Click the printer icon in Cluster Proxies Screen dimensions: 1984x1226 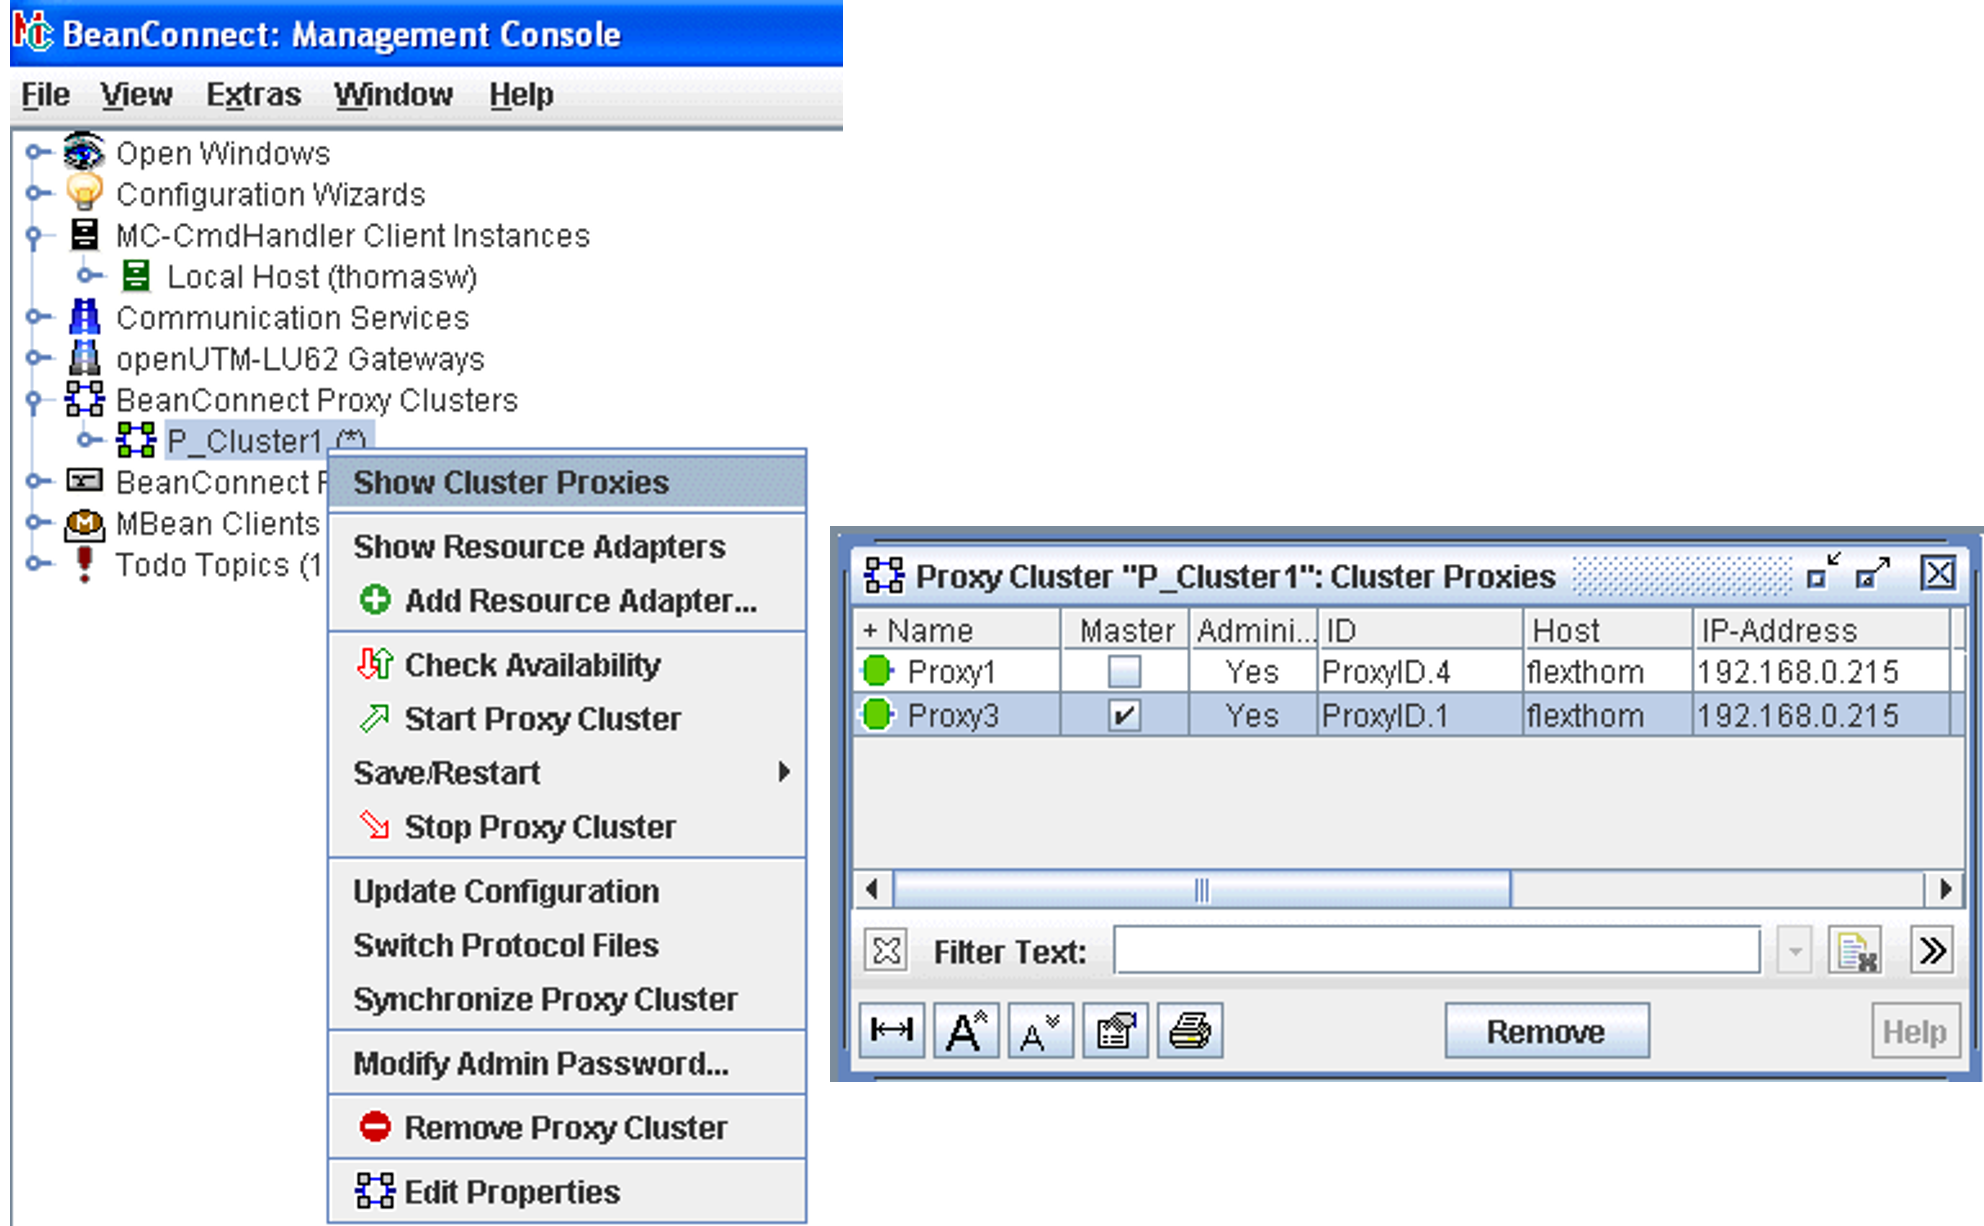tap(1190, 1030)
